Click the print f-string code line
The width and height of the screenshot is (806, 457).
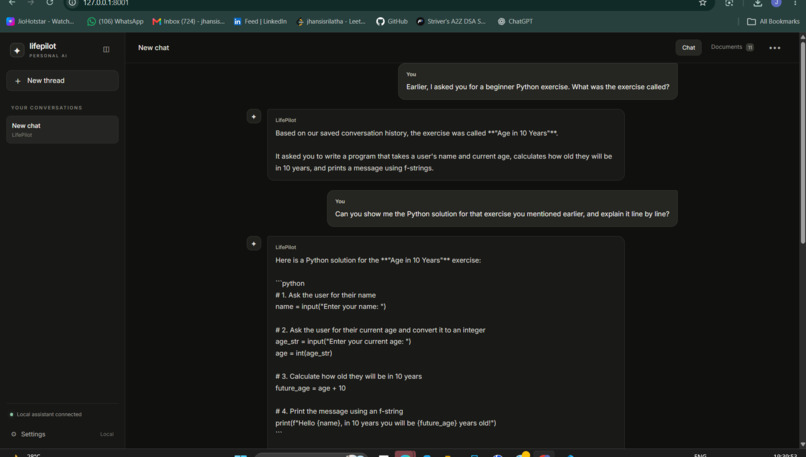point(386,423)
